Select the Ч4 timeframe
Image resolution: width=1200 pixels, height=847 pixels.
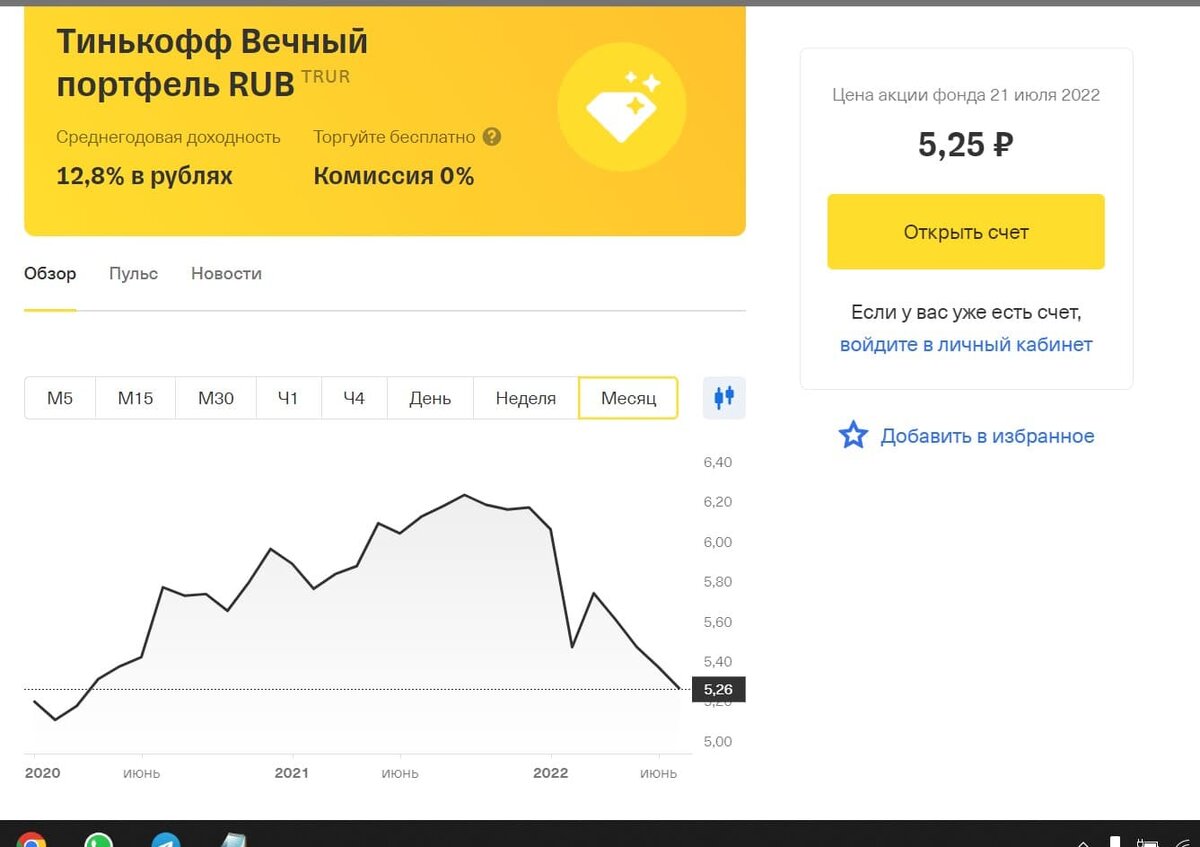click(354, 397)
